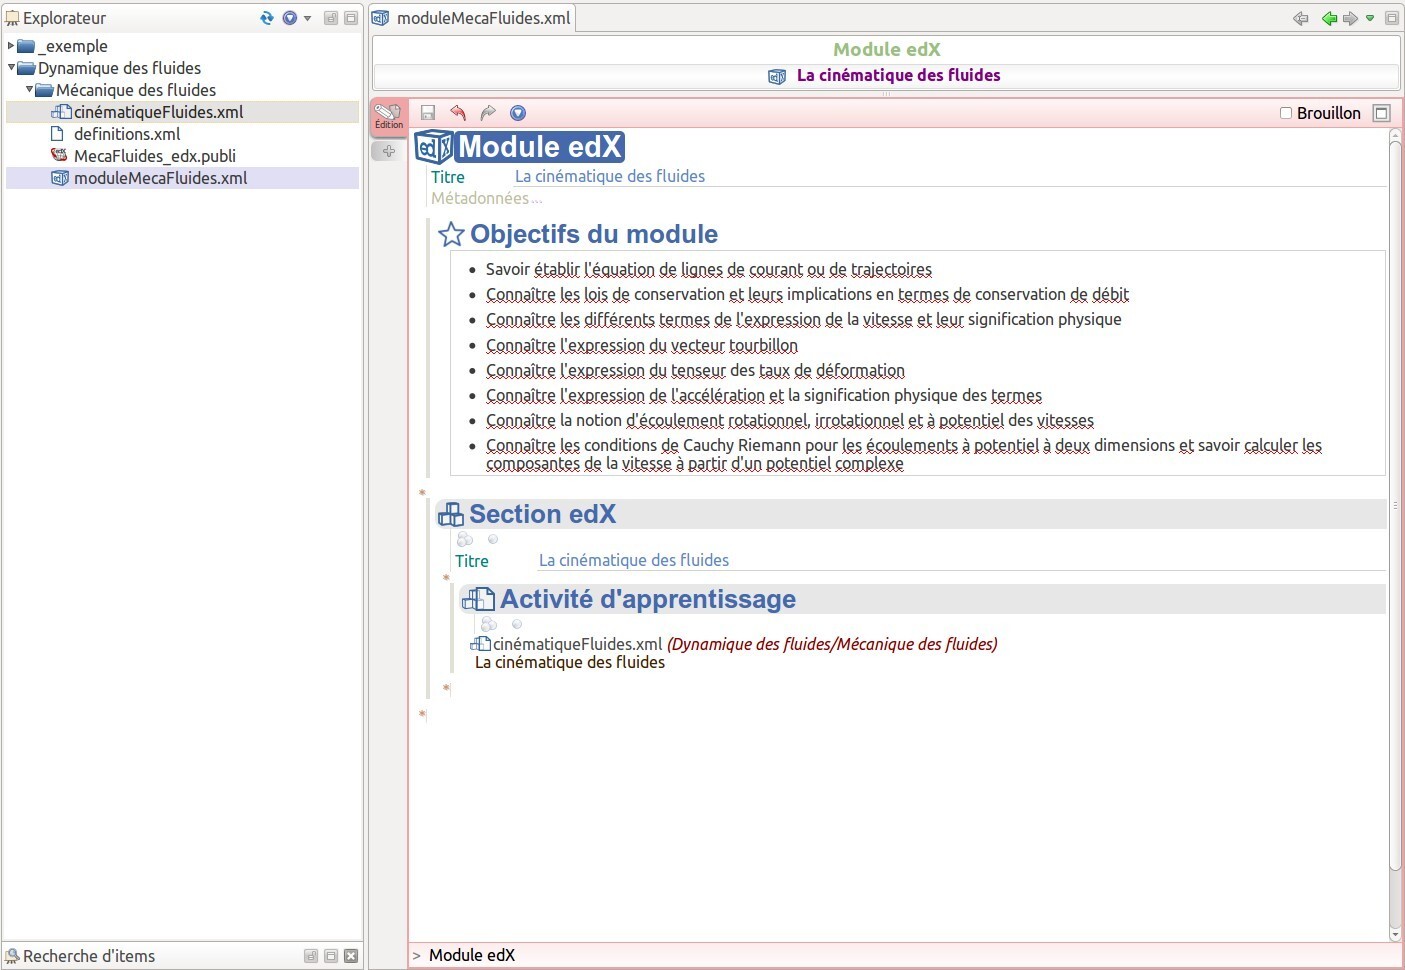The image size is (1405, 970).
Task: Expand the _exemple folder
Action: click(x=11, y=46)
